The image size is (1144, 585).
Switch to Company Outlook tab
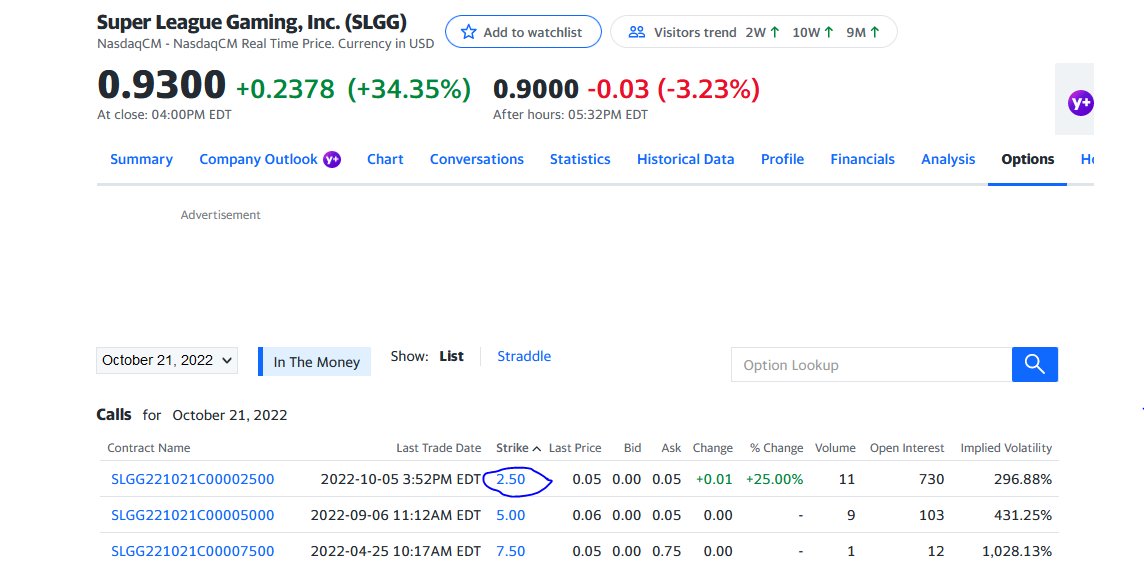click(258, 159)
